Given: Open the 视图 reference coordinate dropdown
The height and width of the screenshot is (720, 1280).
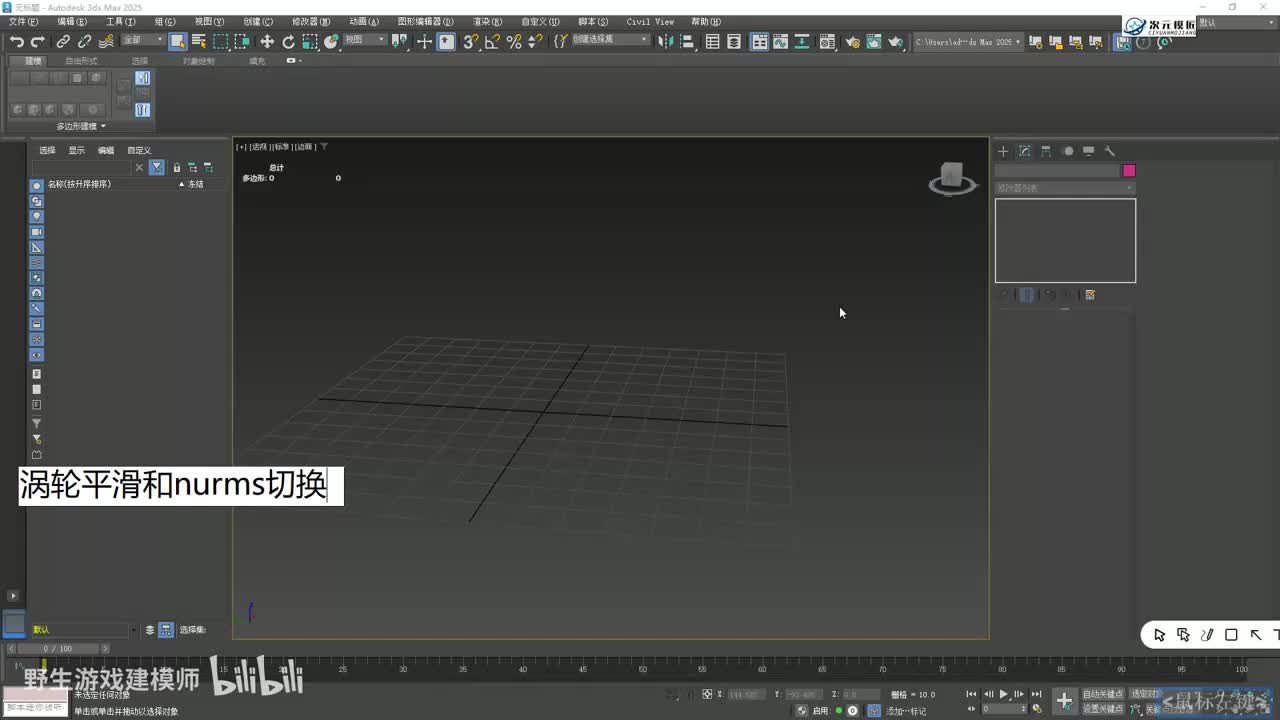Looking at the screenshot, I should pos(366,40).
